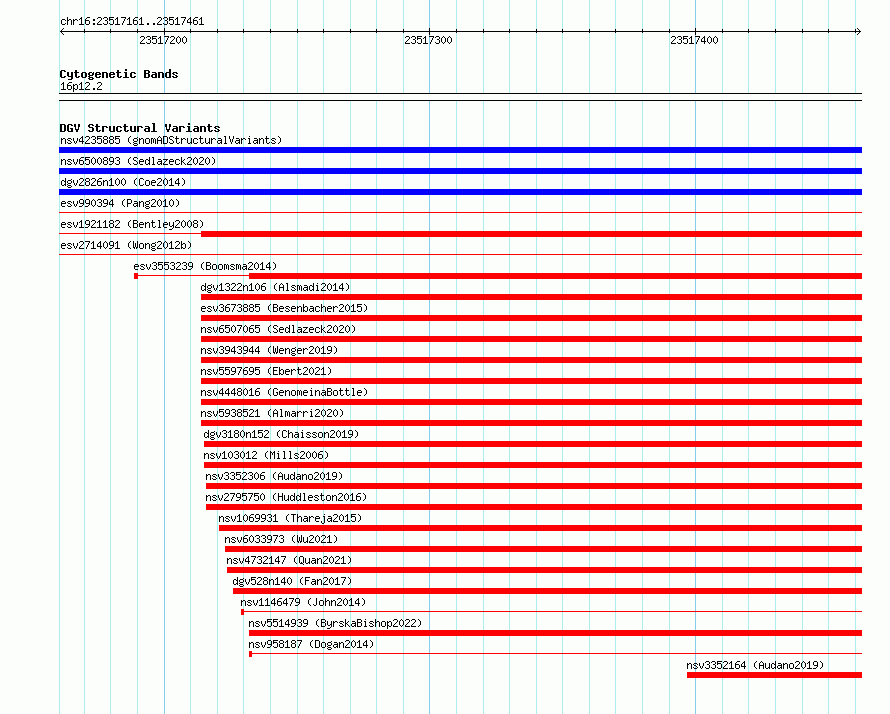
Task: Click nsv1069931 Thareja2015 label
Action: [x=290, y=518]
